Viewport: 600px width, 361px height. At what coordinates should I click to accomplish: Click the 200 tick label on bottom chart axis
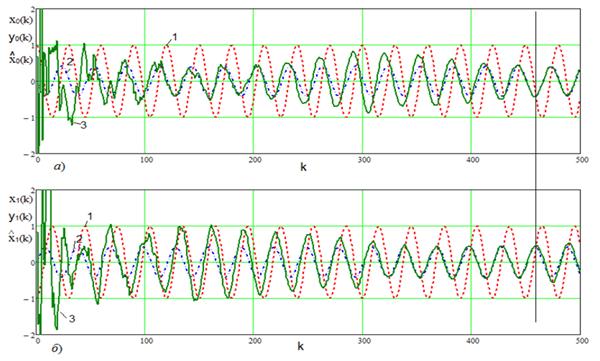(x=254, y=340)
